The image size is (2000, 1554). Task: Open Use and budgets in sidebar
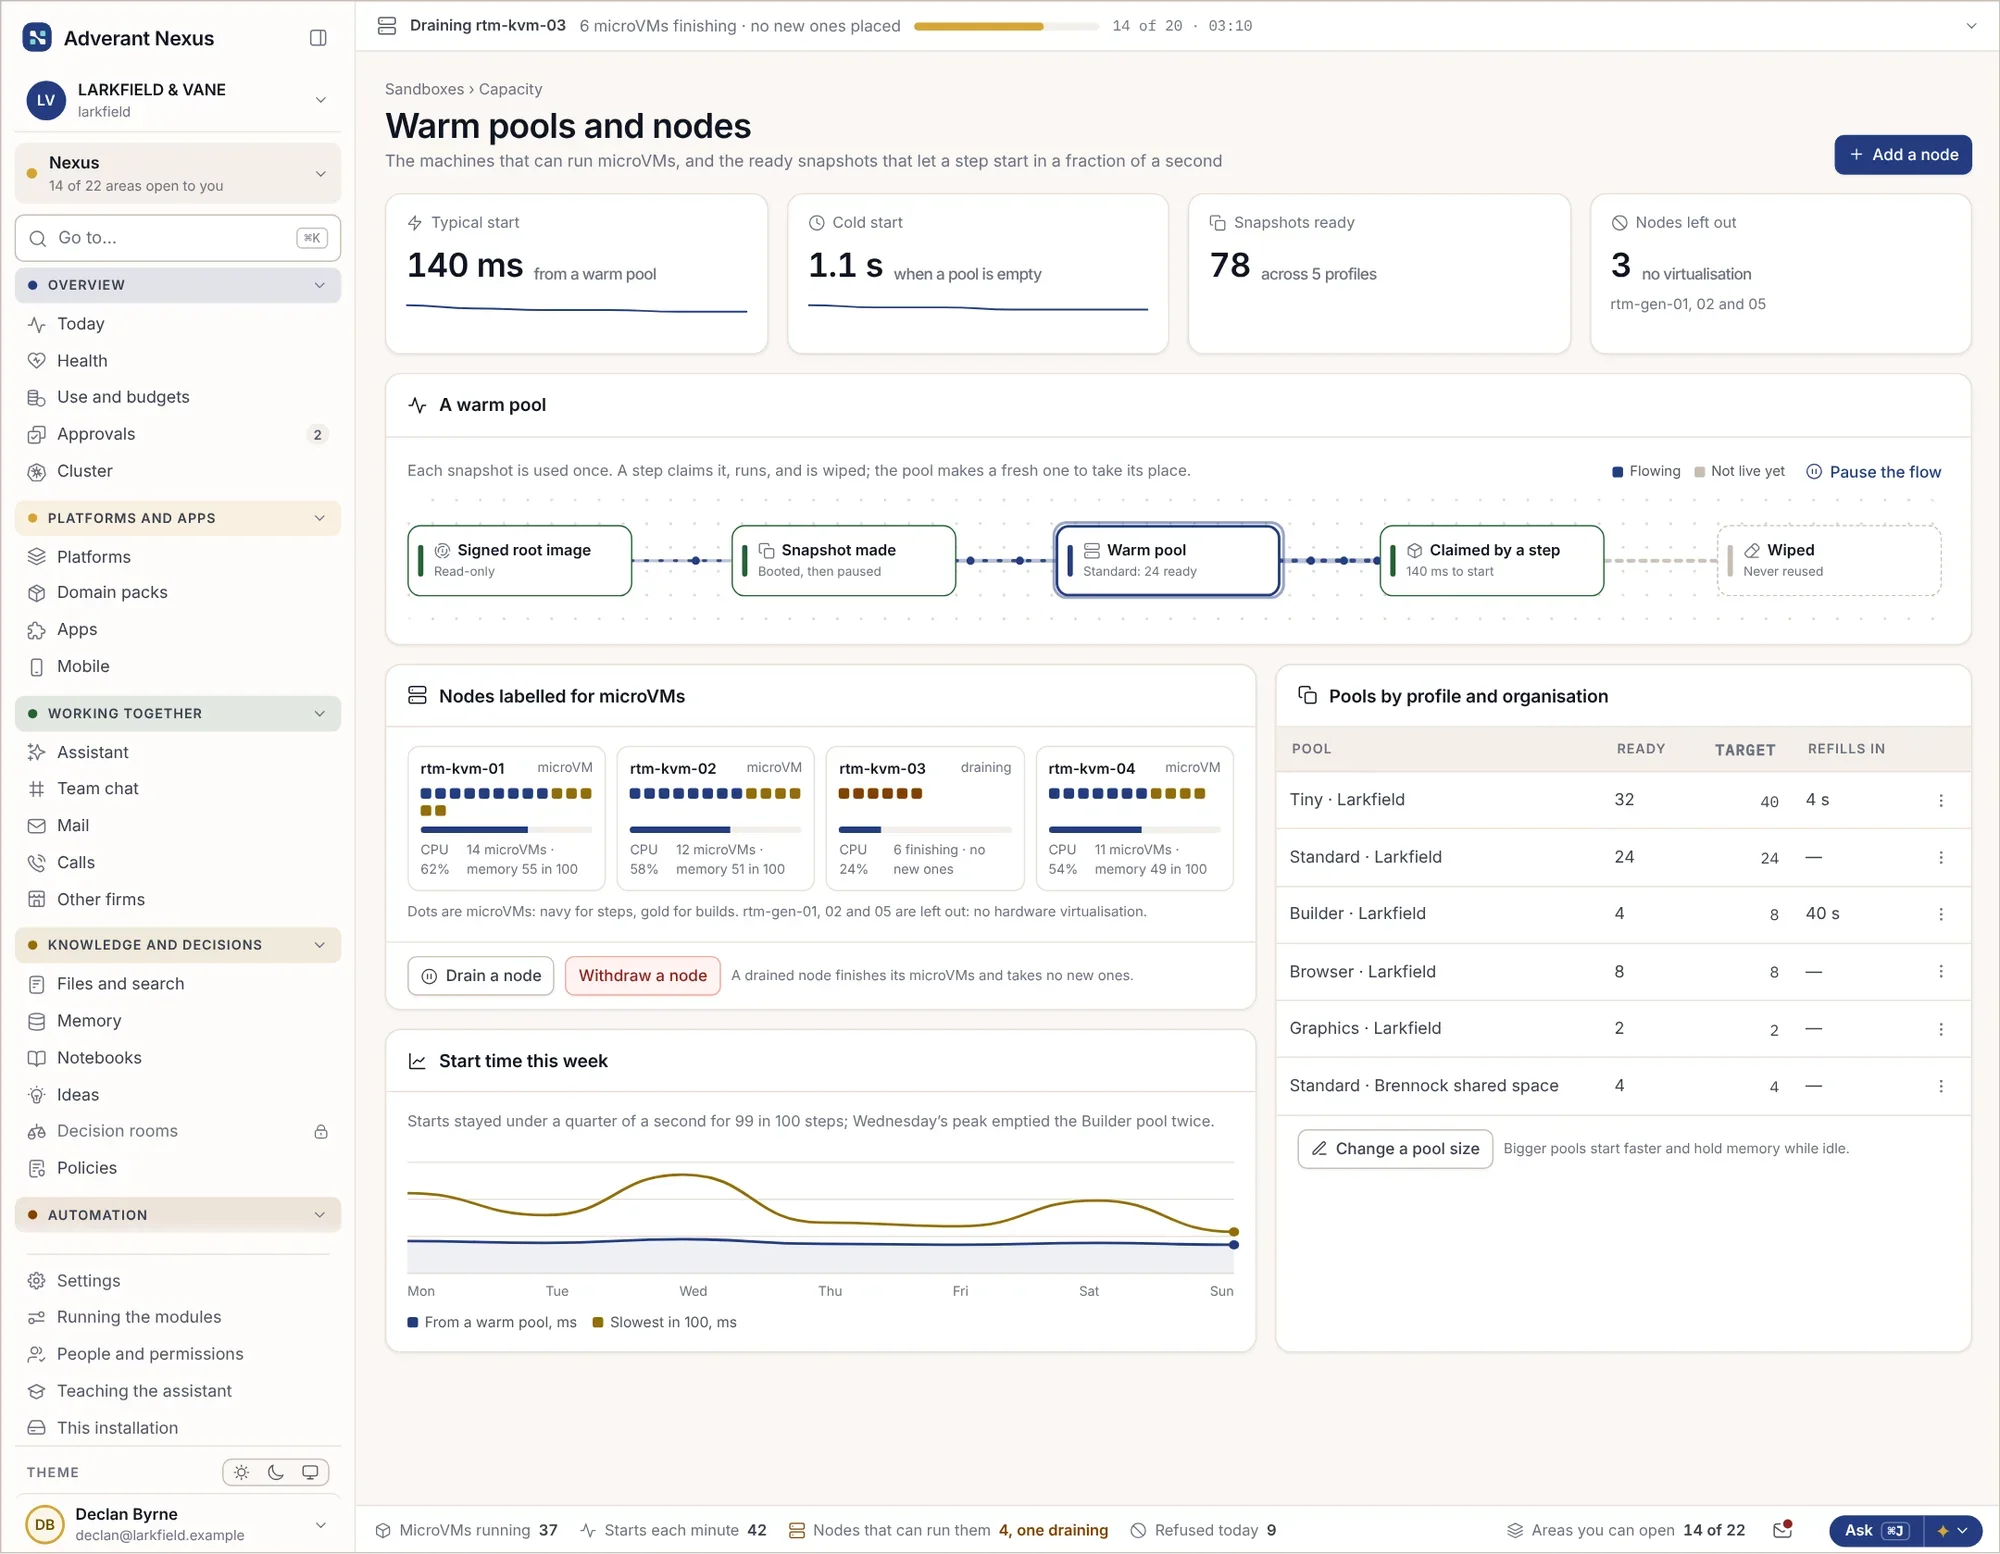click(x=123, y=397)
